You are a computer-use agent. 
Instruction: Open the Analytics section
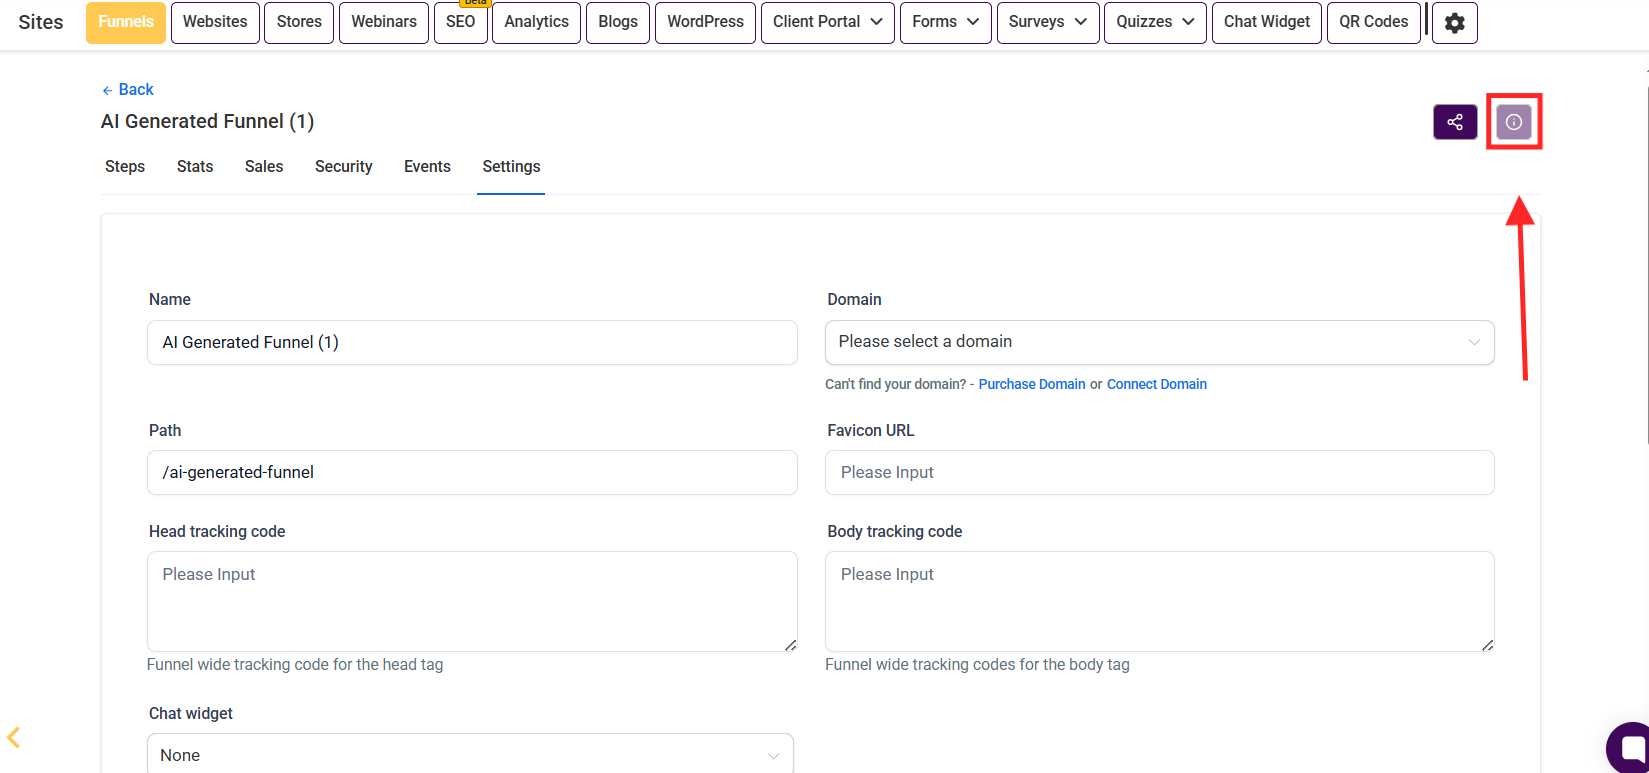pyautogui.click(x=536, y=22)
